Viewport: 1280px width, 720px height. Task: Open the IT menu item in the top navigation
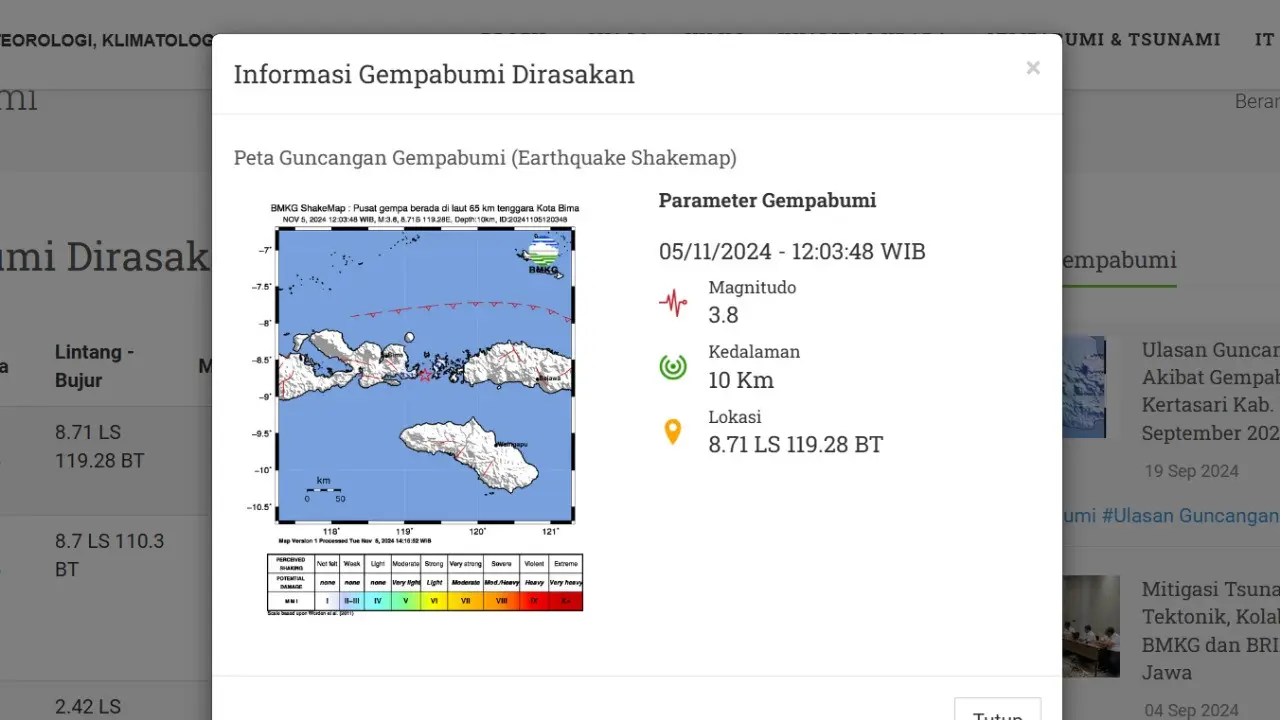tap(1264, 40)
